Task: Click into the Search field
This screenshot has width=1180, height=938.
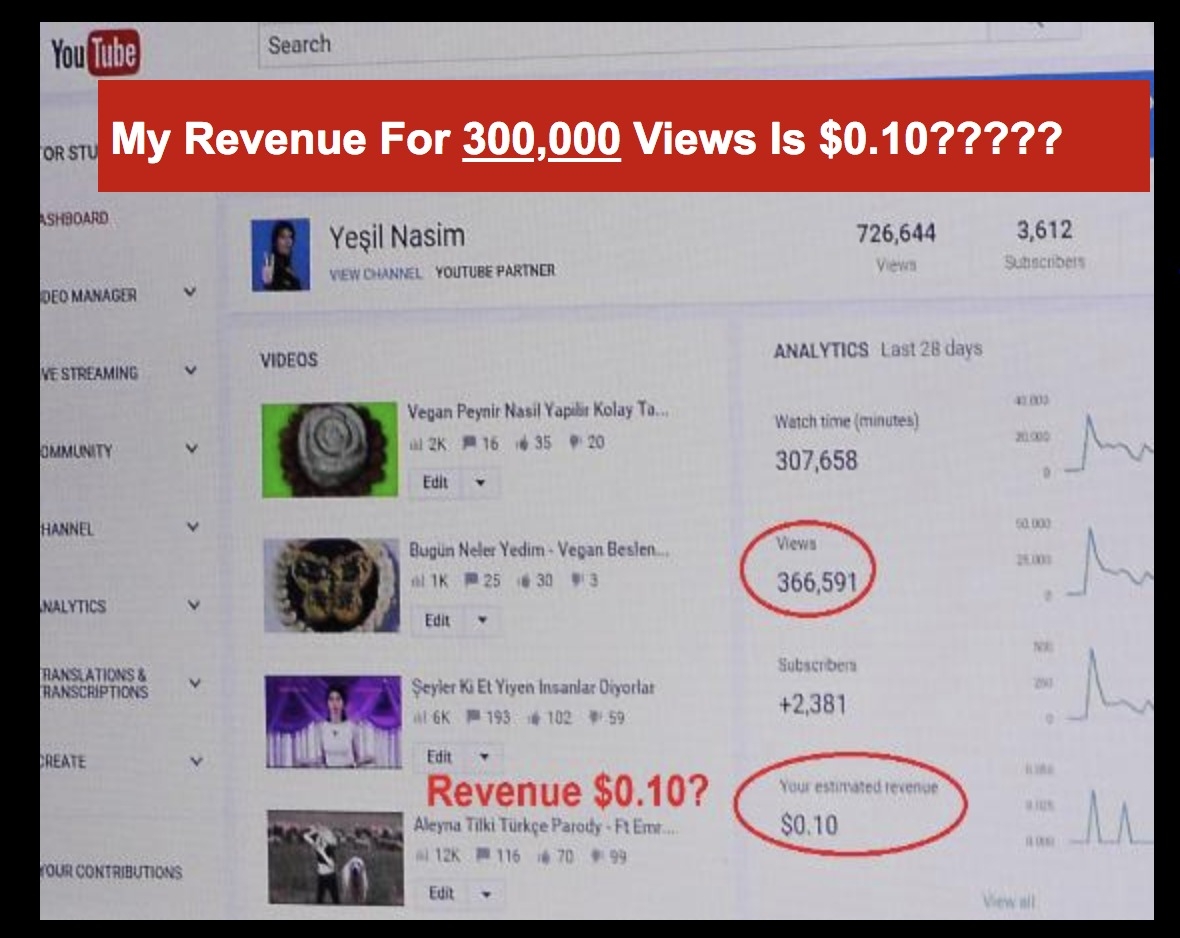Action: click(622, 45)
